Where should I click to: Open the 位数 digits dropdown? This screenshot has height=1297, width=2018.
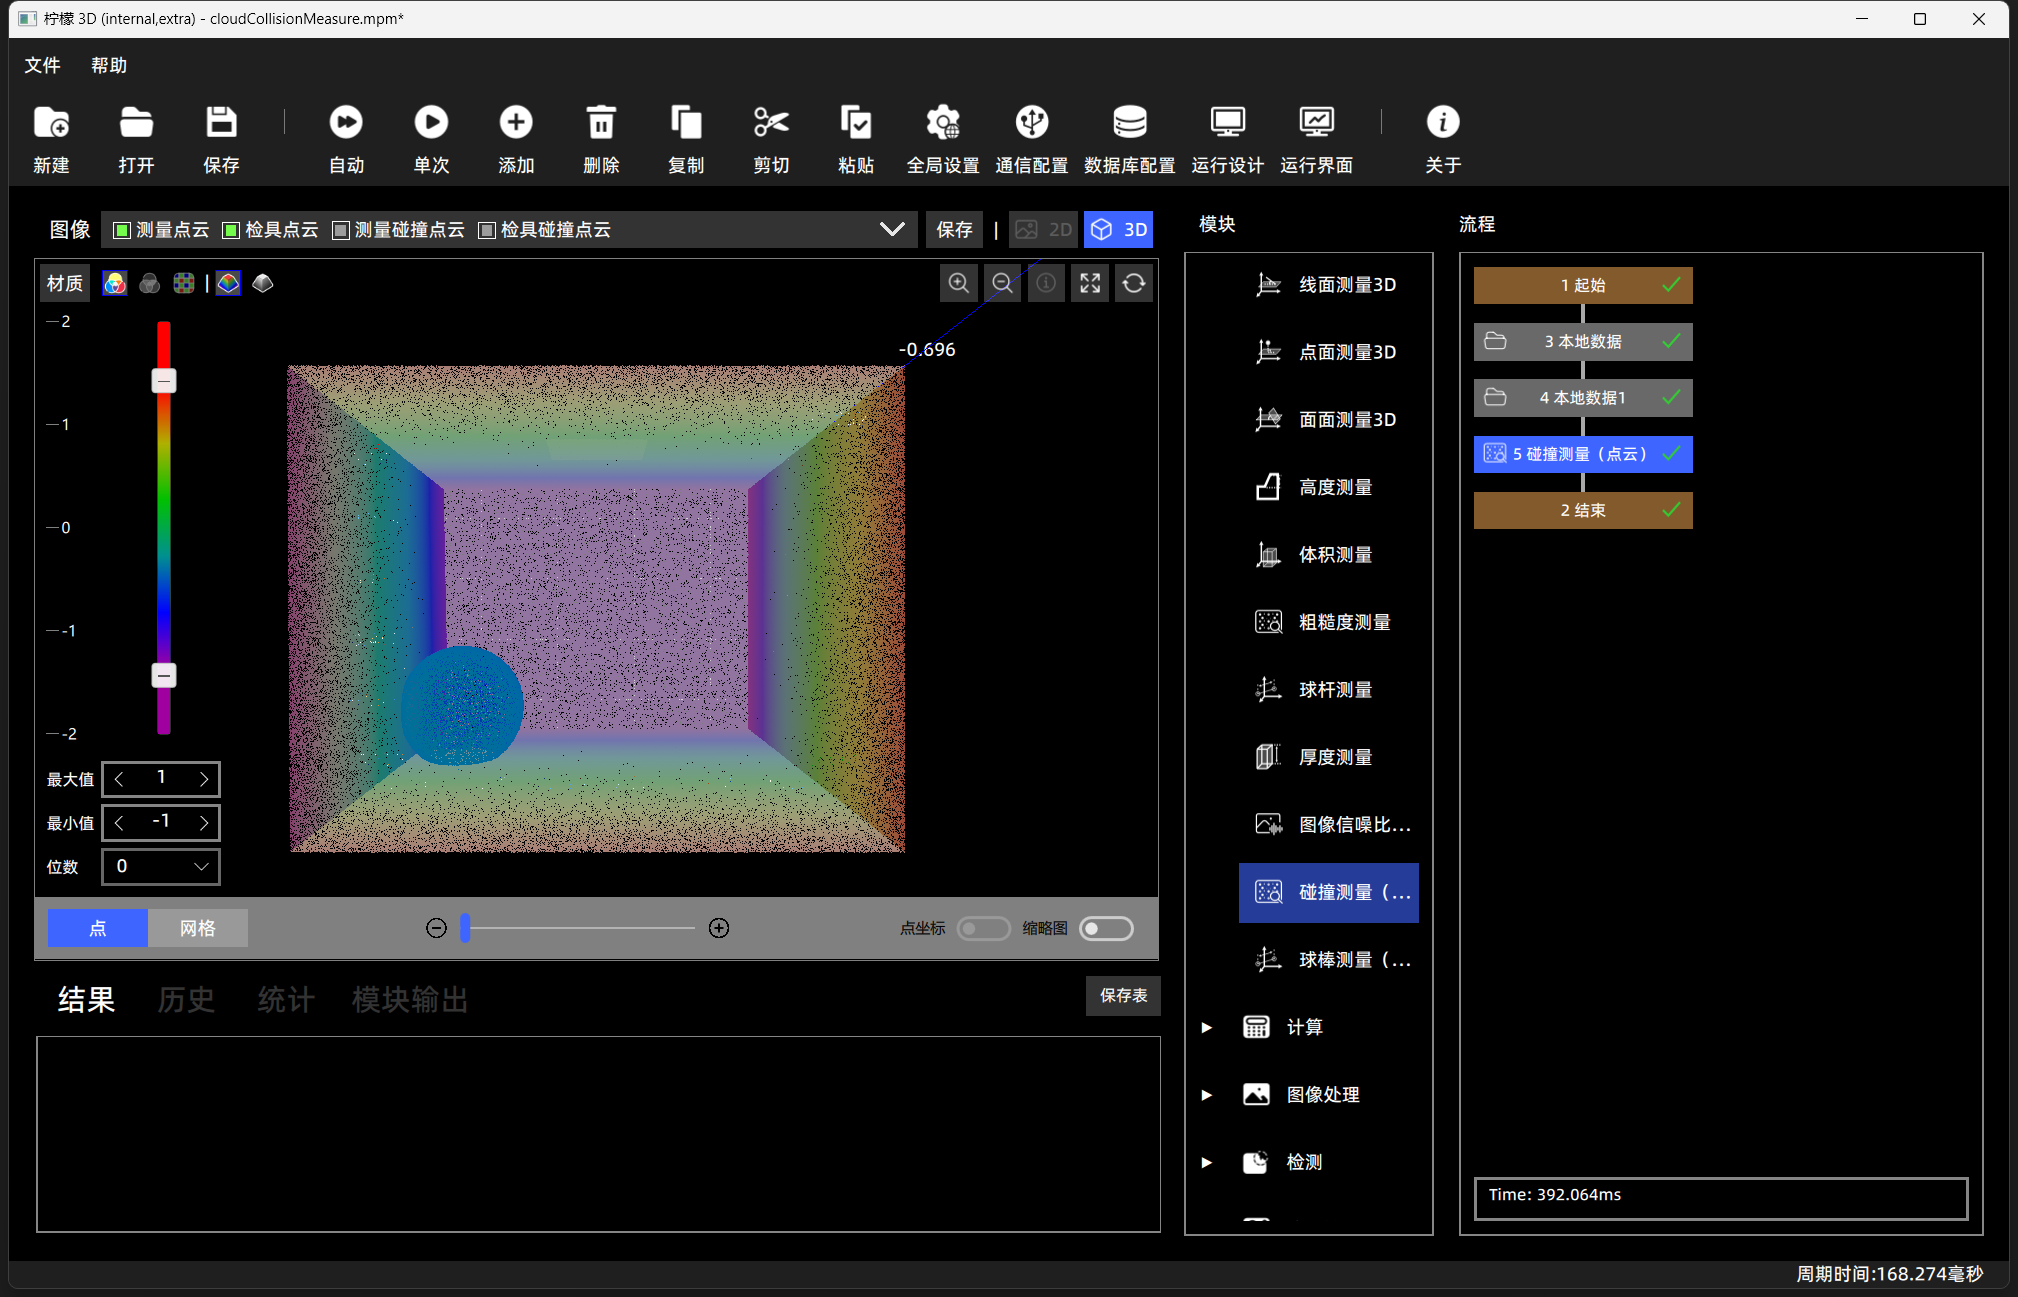[161, 866]
